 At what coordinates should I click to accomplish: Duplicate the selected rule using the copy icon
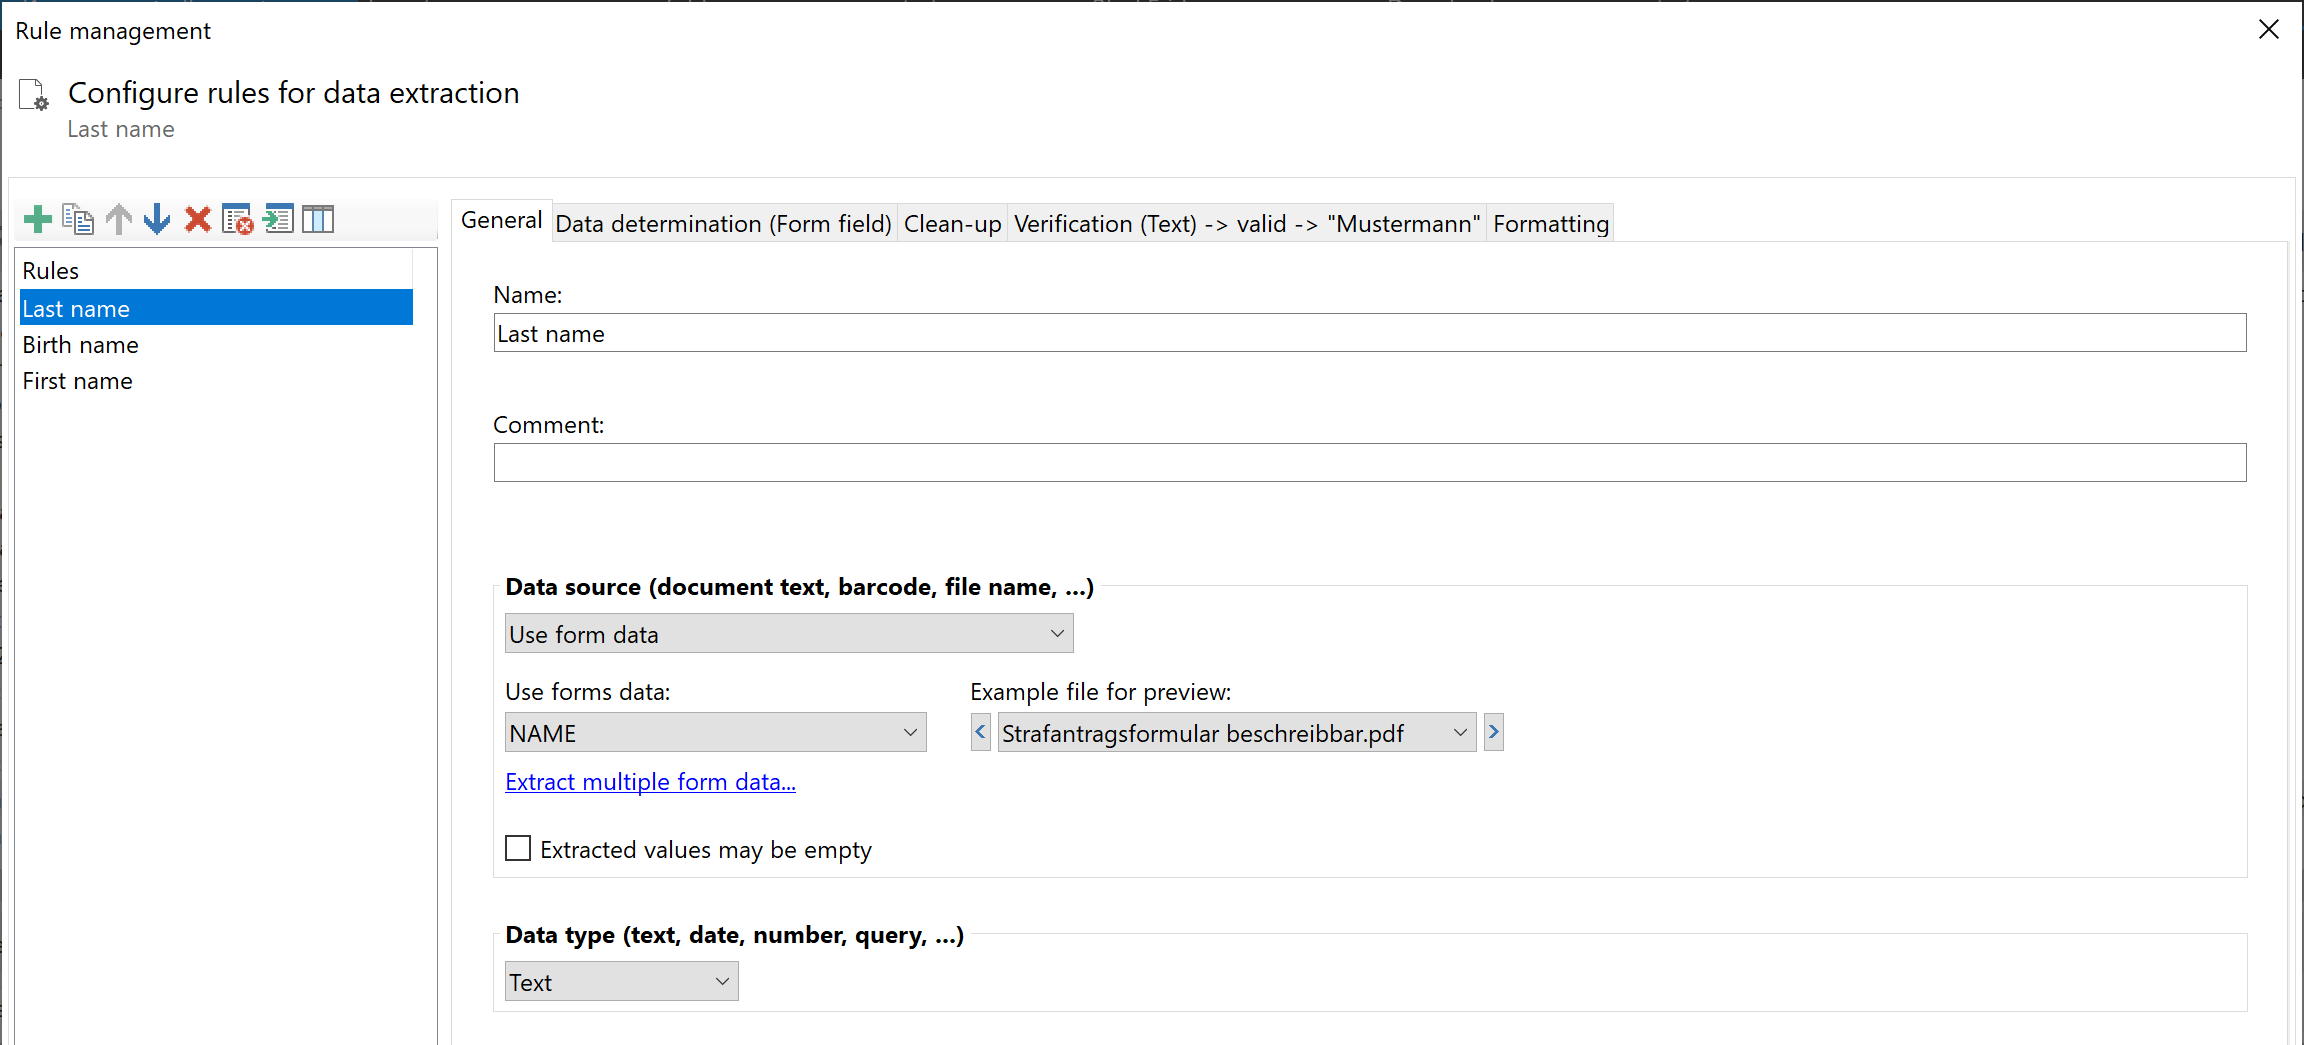[77, 219]
